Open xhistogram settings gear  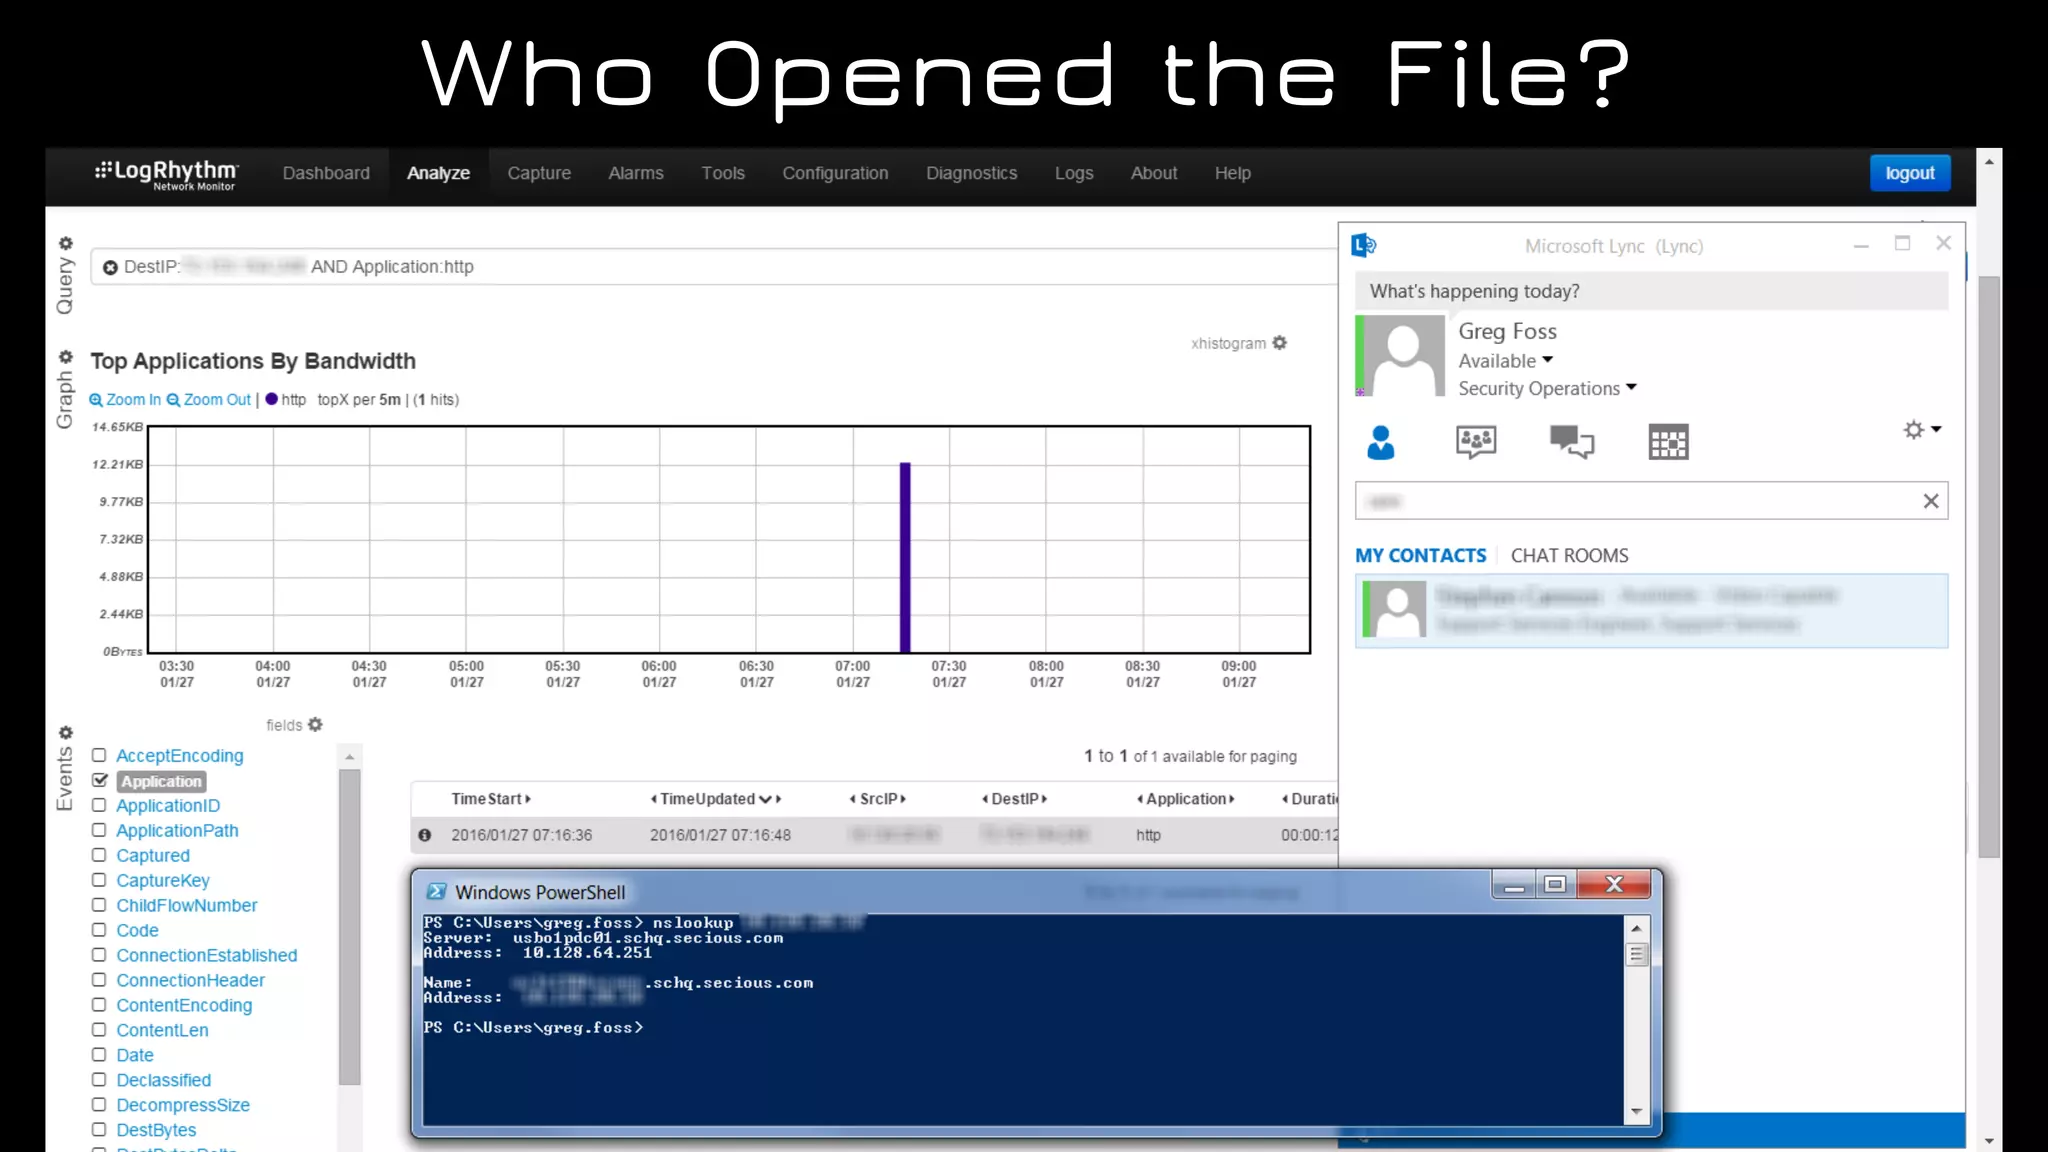click(x=1279, y=343)
